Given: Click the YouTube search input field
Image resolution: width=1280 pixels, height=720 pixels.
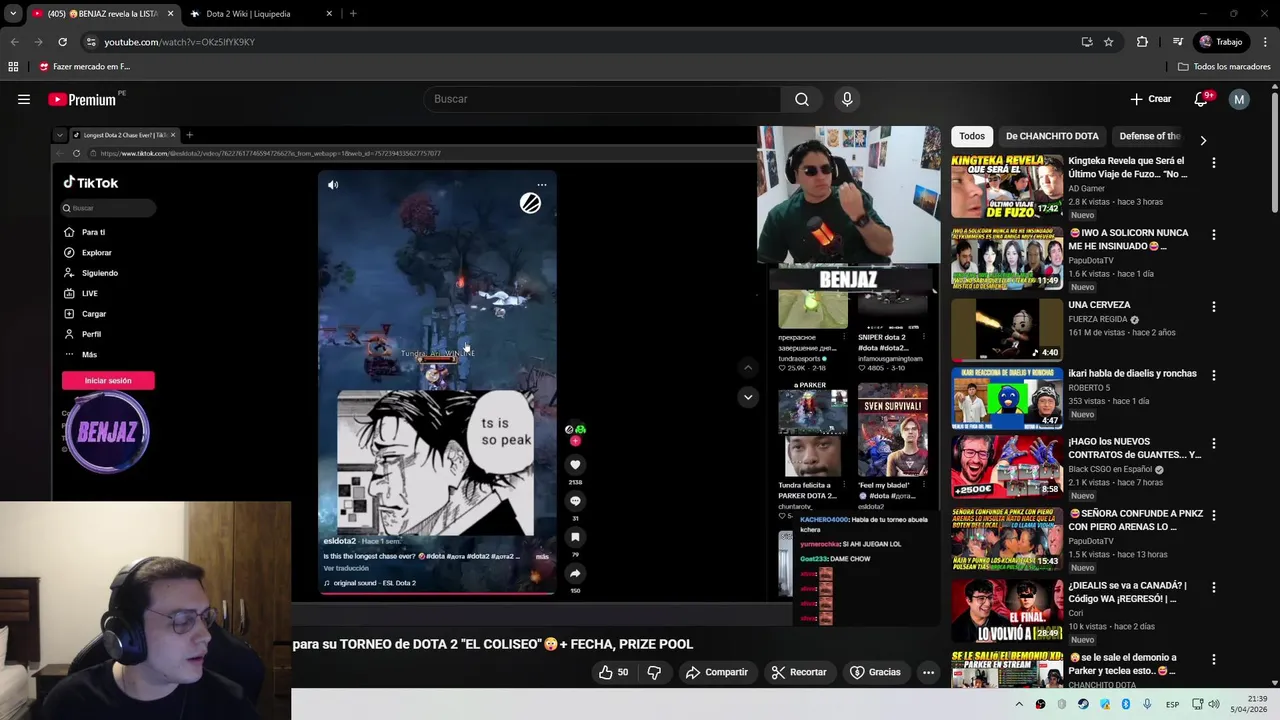Looking at the screenshot, I should pyautogui.click(x=603, y=99).
